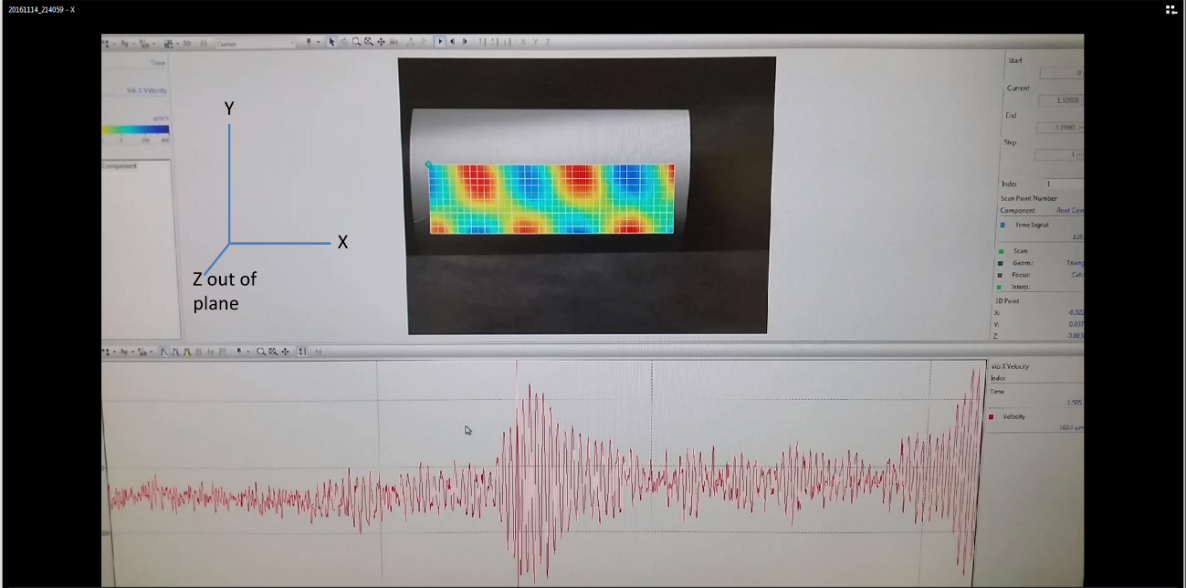Activate the pan tool in top toolbar

click(380, 42)
